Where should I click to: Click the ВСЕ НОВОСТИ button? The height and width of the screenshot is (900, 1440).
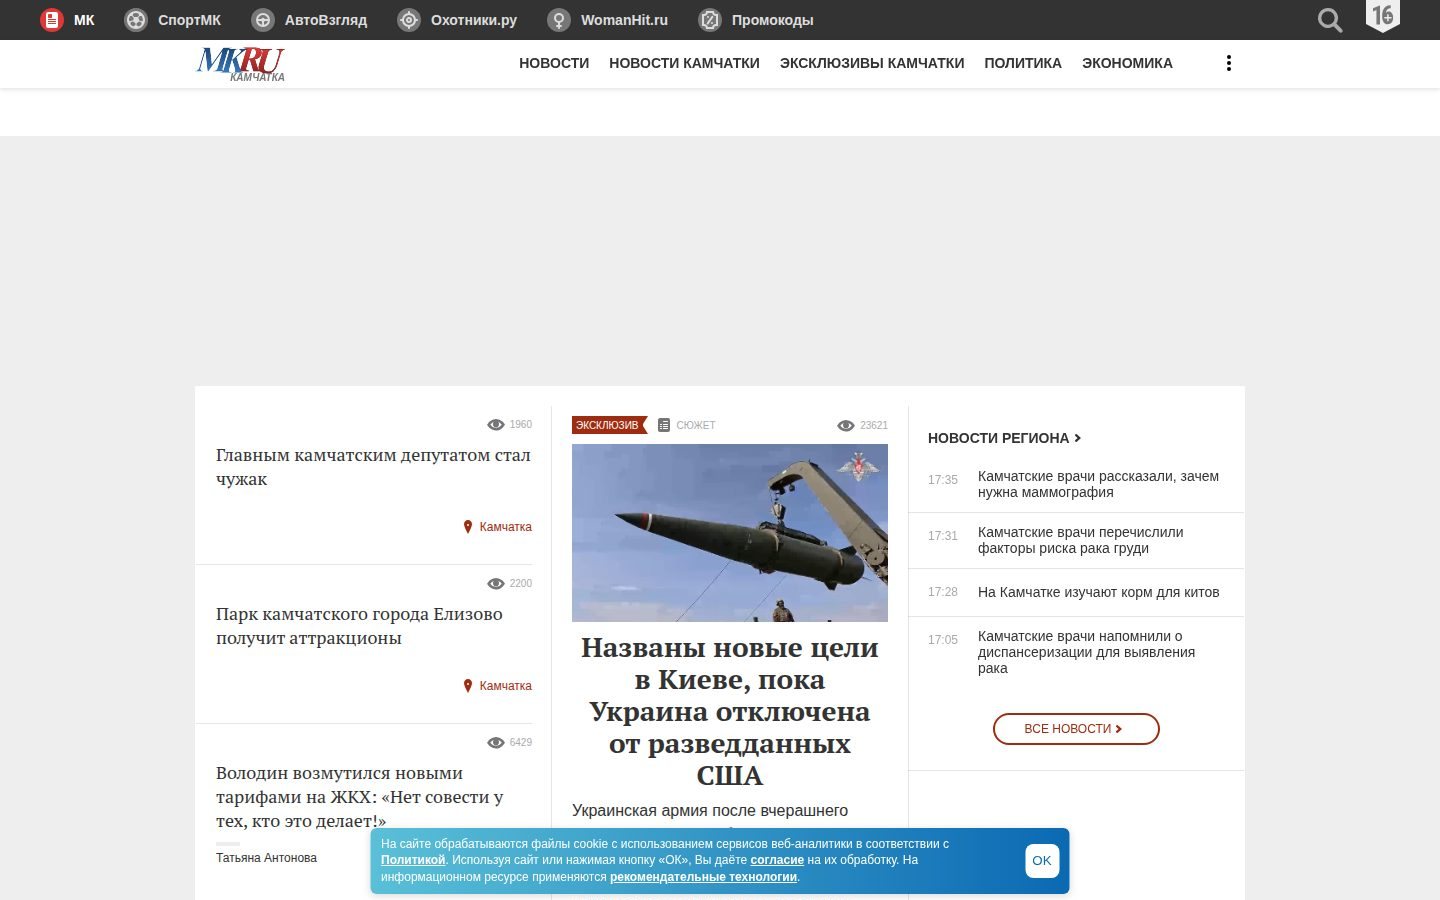(1076, 729)
